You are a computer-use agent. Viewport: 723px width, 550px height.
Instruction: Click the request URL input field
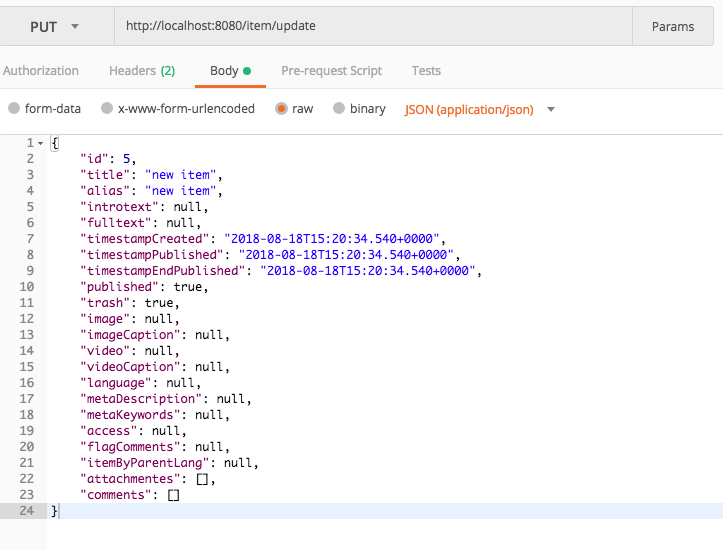(x=373, y=26)
